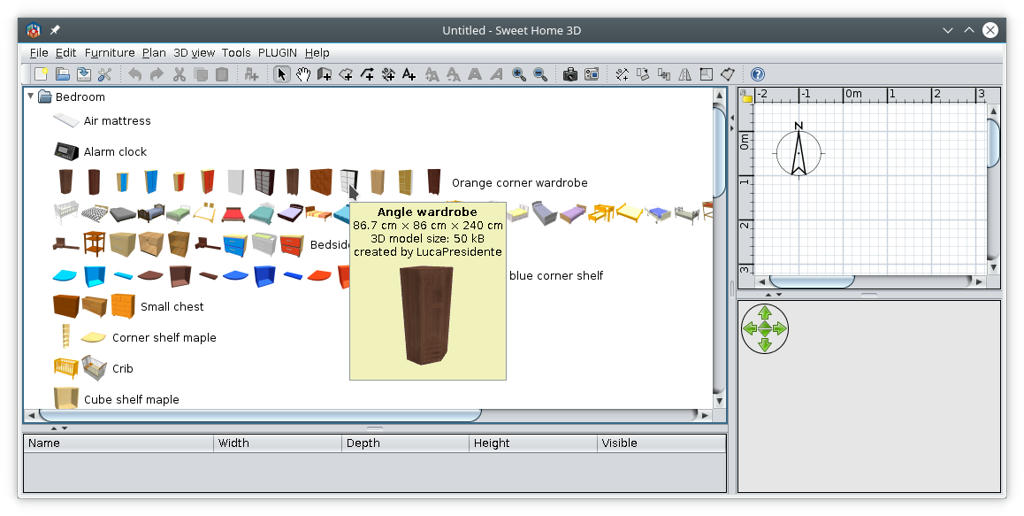Click the plan vertical scrollbar down arrow
The width and height of the screenshot is (1024, 516).
click(x=993, y=268)
